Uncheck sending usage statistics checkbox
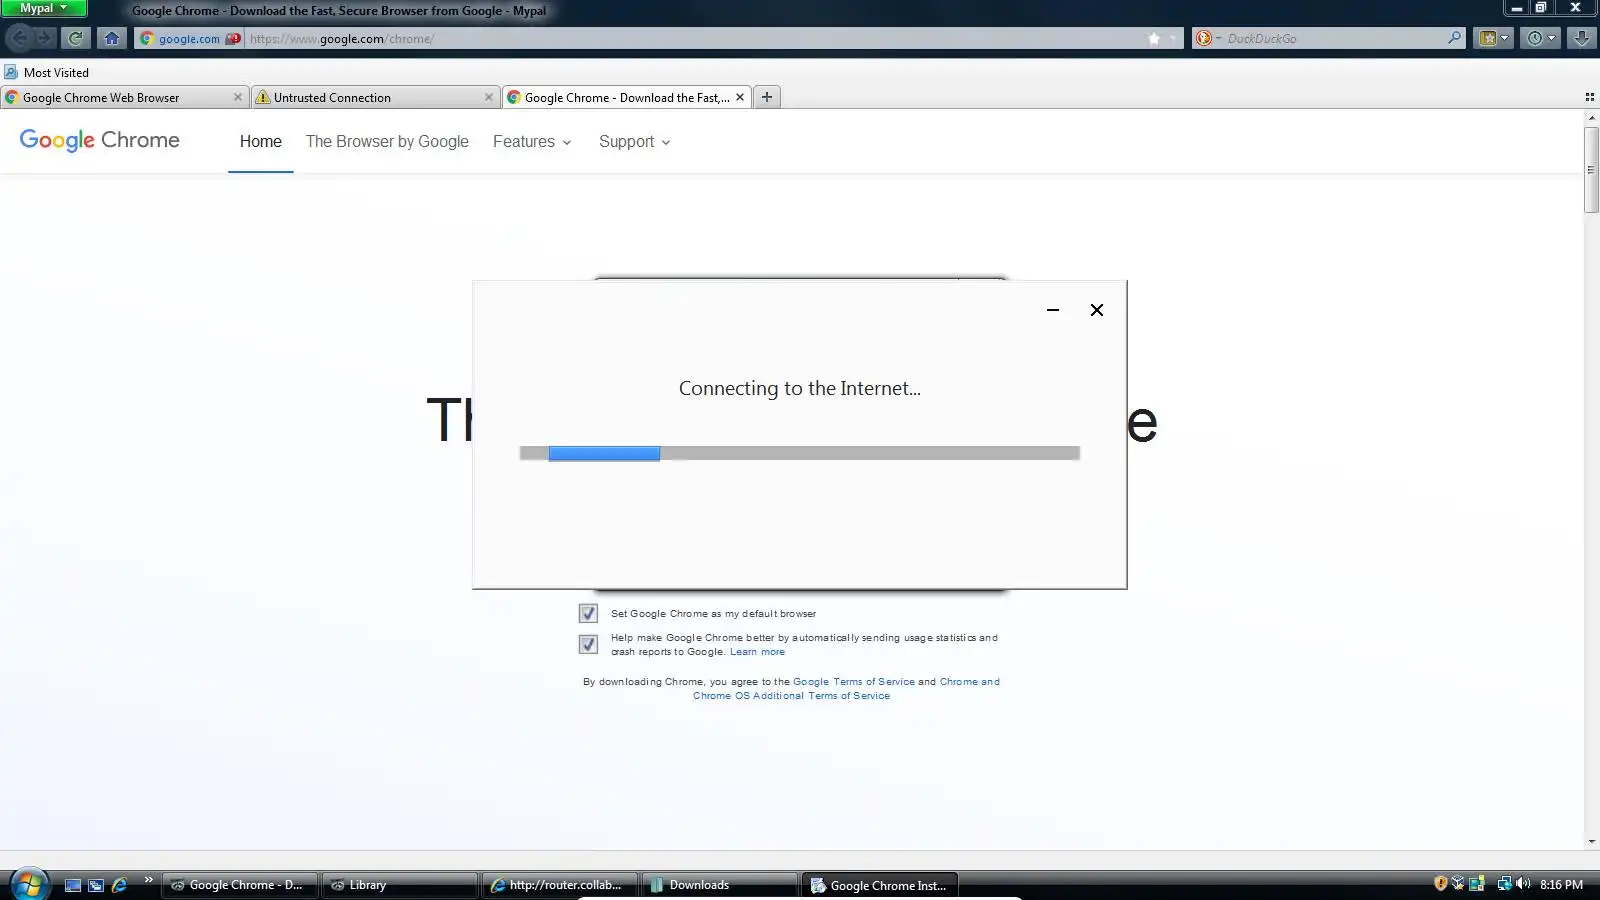Viewport: 1600px width, 900px height. [x=588, y=644]
